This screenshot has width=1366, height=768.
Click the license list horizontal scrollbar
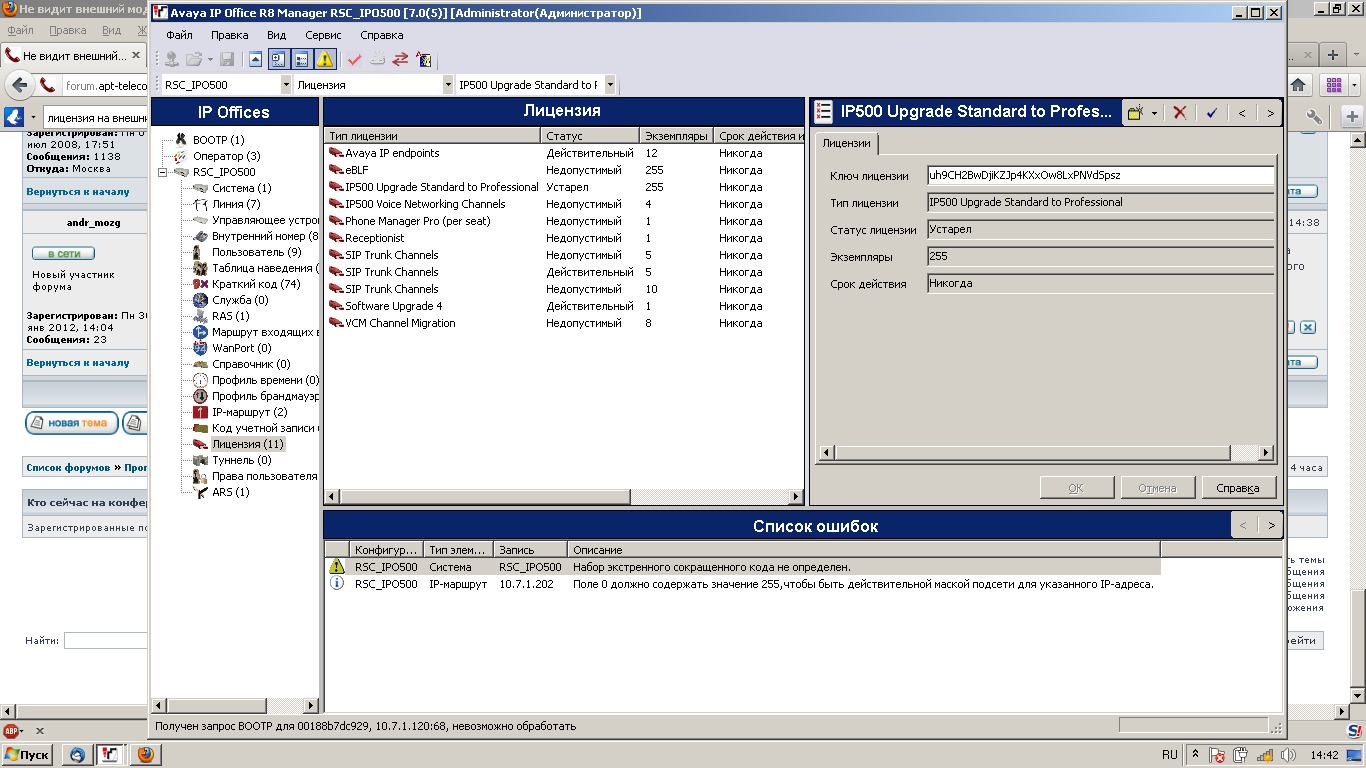(564, 496)
